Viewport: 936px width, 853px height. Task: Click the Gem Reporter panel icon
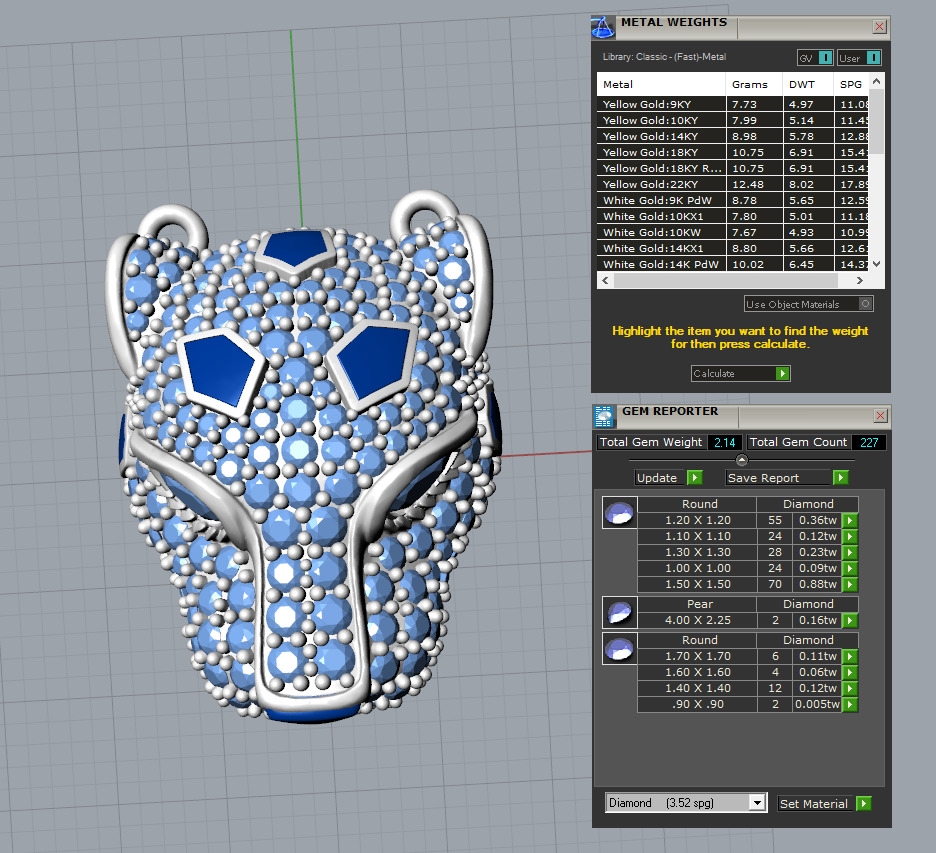604,416
